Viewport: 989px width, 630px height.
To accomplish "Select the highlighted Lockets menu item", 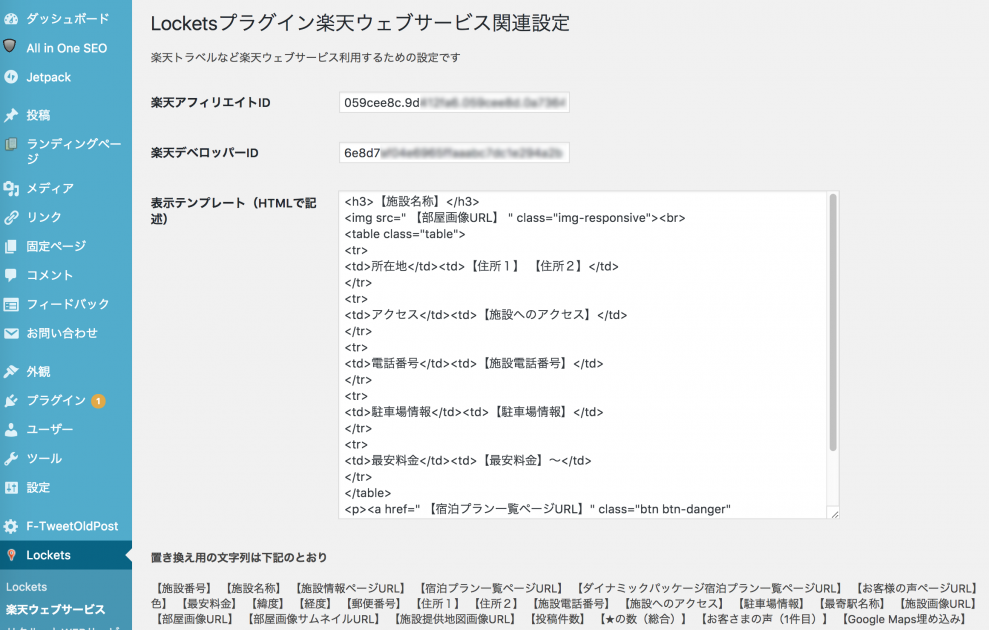I will pyautogui.click(x=66, y=555).
